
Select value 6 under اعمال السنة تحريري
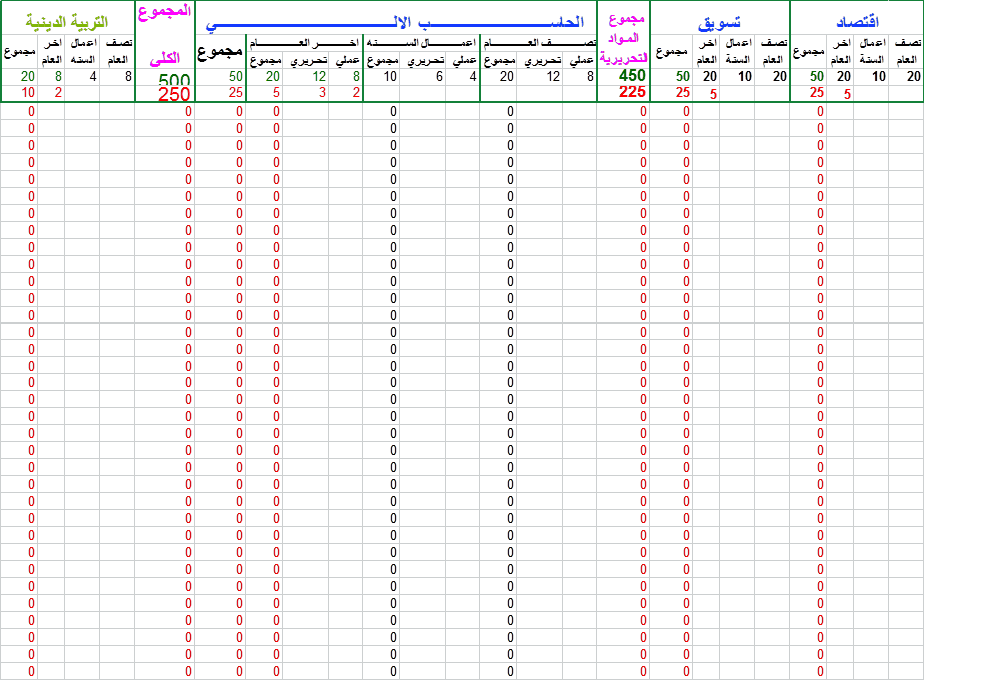[x=439, y=76]
